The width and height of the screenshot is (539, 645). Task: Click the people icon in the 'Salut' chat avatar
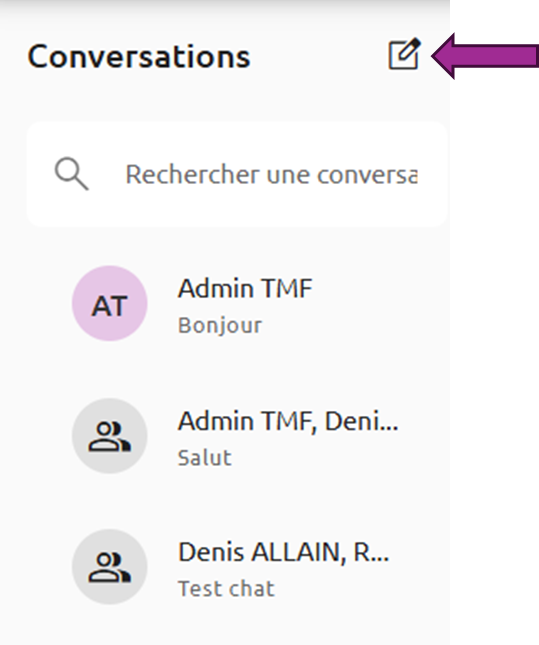109,436
